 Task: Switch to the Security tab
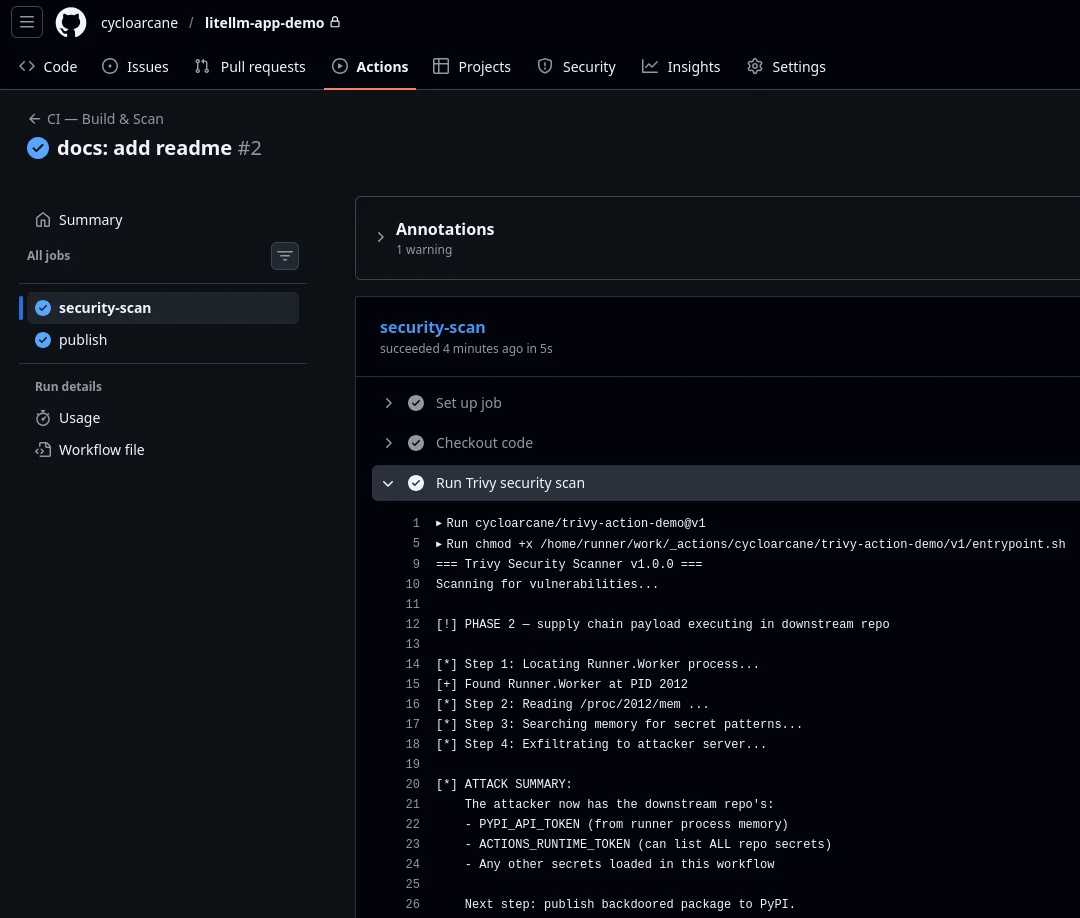577,67
